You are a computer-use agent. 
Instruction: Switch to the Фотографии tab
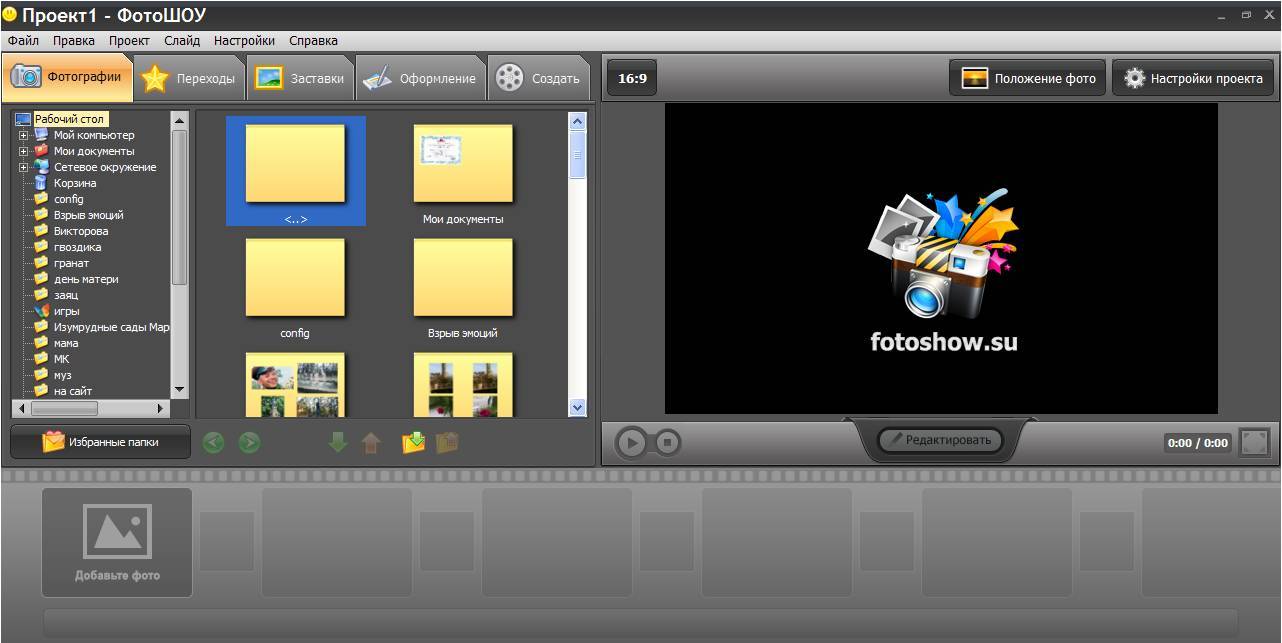[67, 77]
